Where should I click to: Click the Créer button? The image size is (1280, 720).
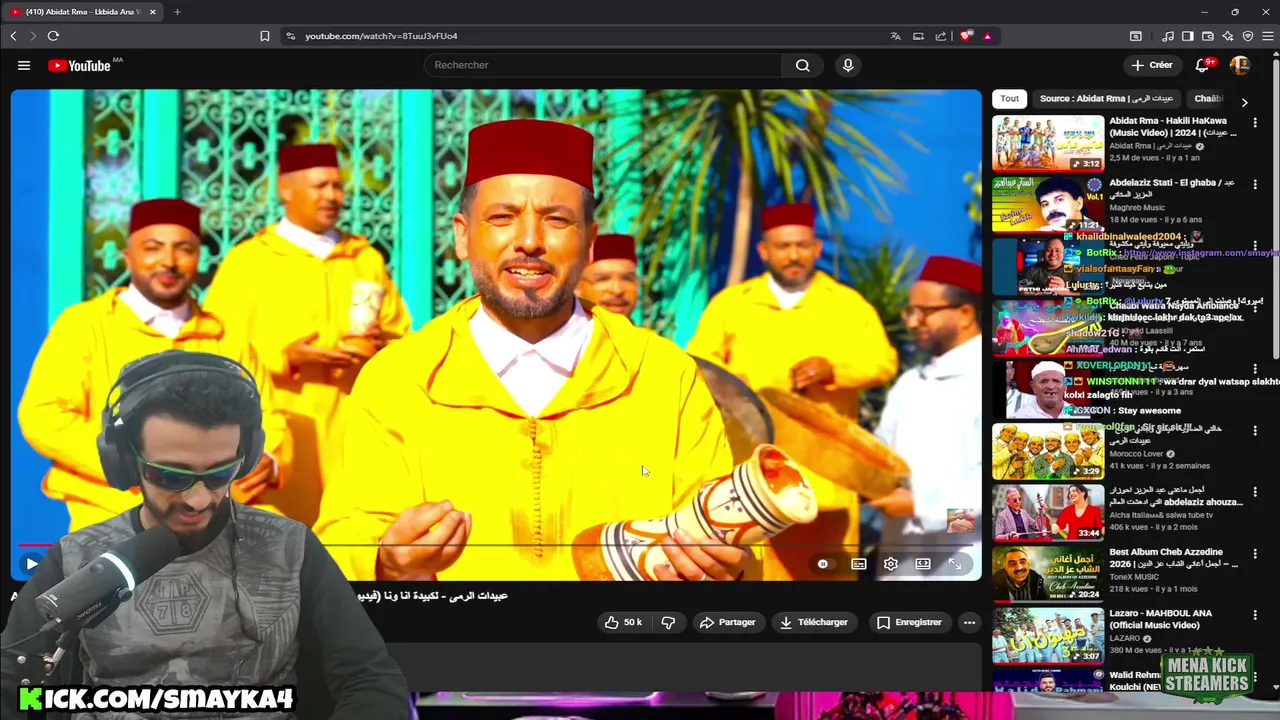point(1152,65)
